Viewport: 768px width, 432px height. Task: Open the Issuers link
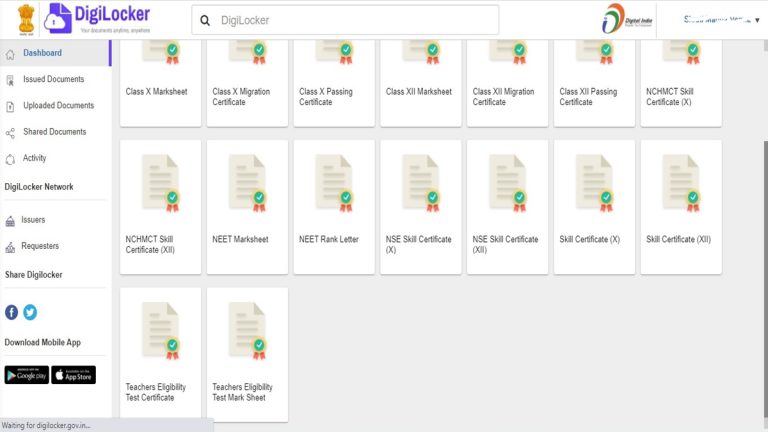[x=33, y=220]
